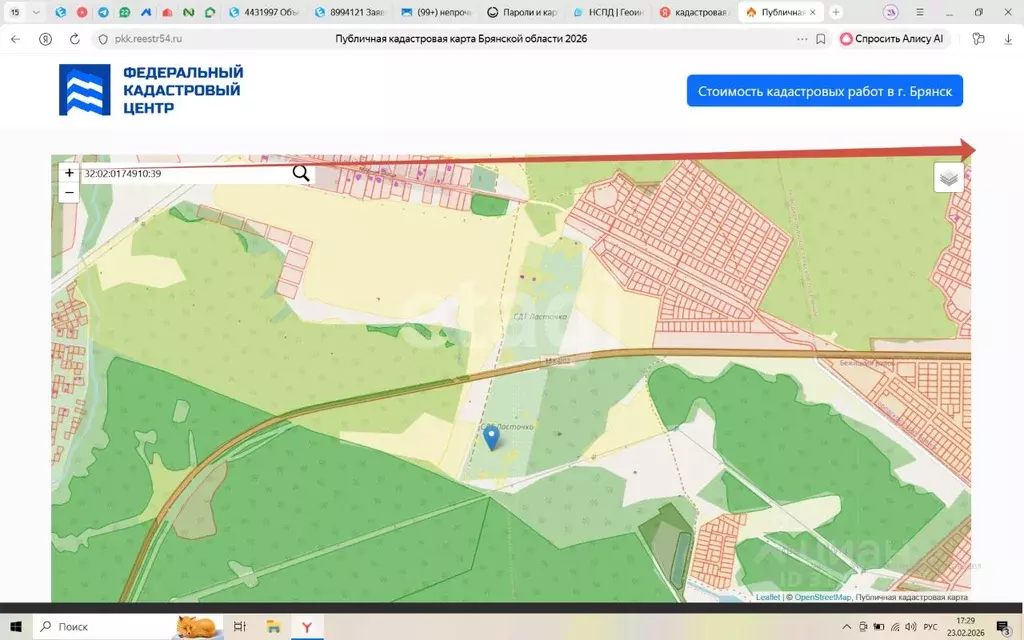Reload the page in the browser
The height and width of the screenshot is (640, 1024).
coord(74,39)
